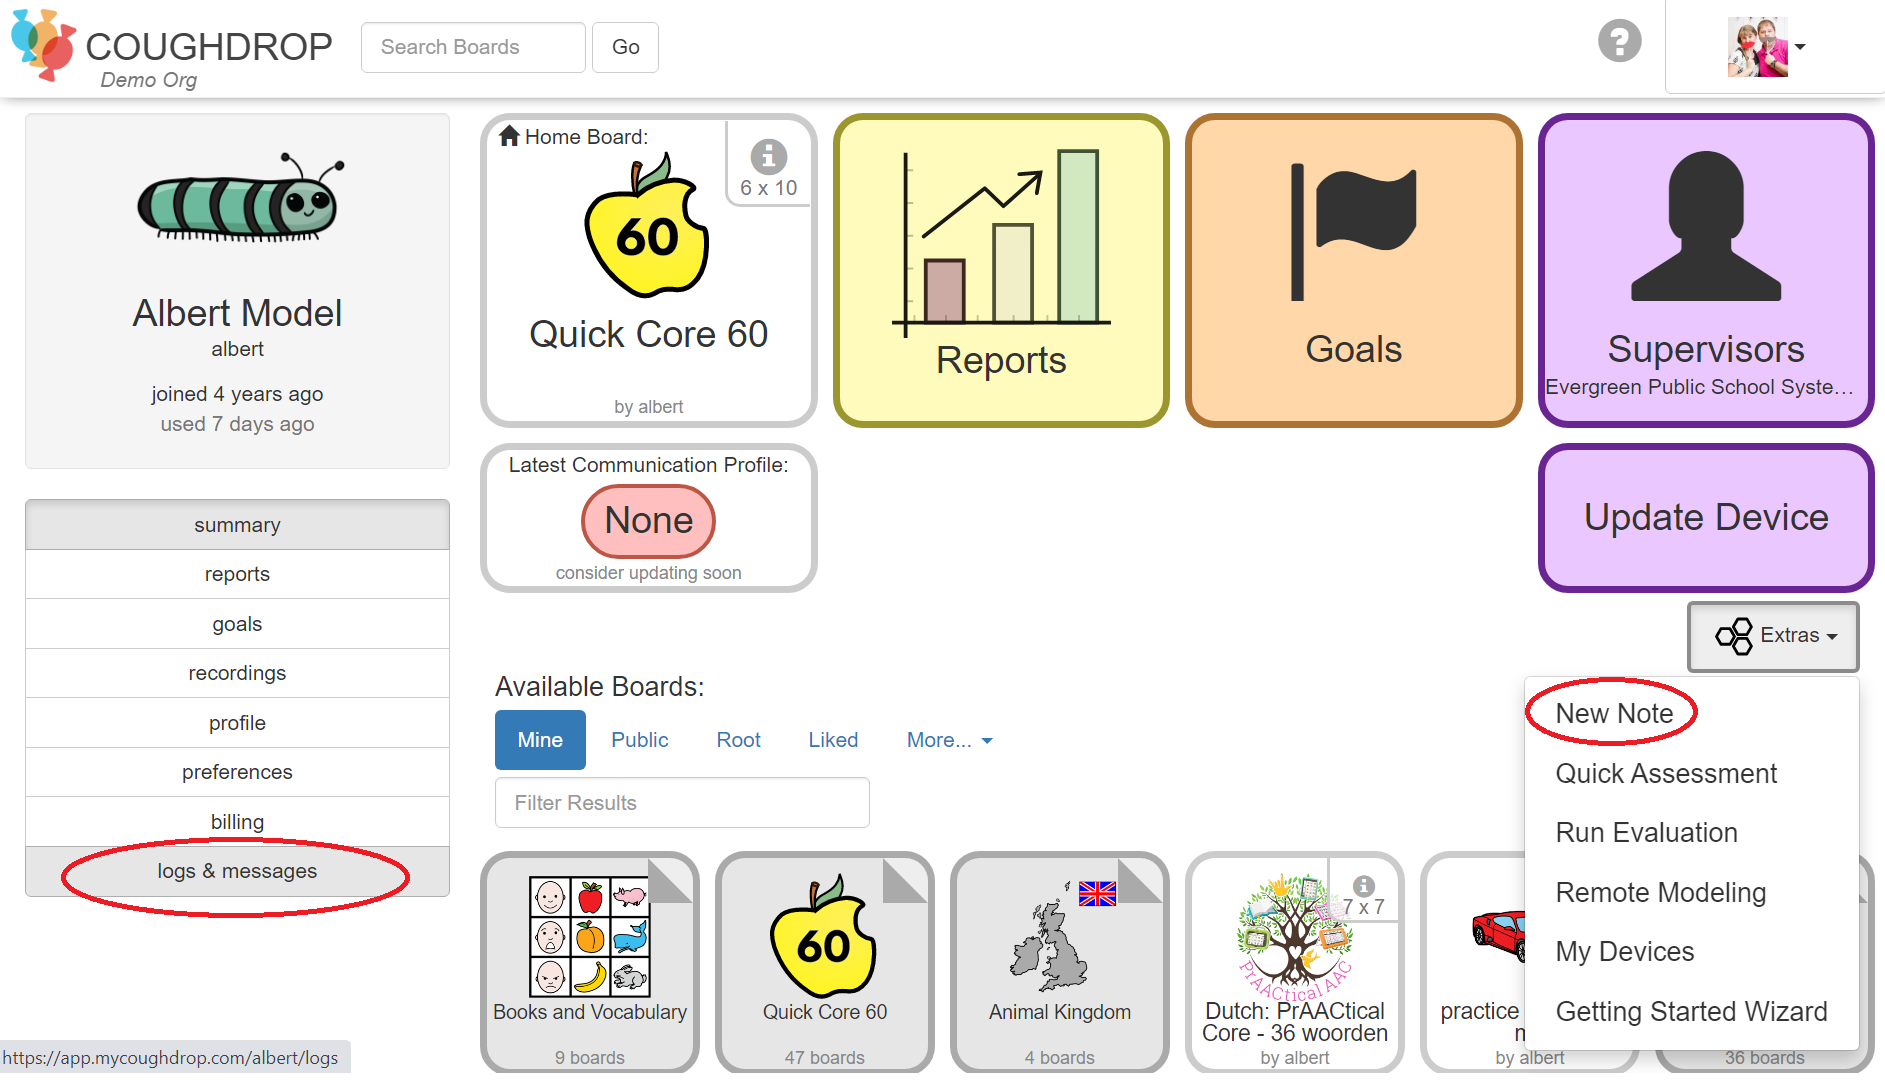
Task: Expand the More... boards dropdown
Action: coord(949,740)
